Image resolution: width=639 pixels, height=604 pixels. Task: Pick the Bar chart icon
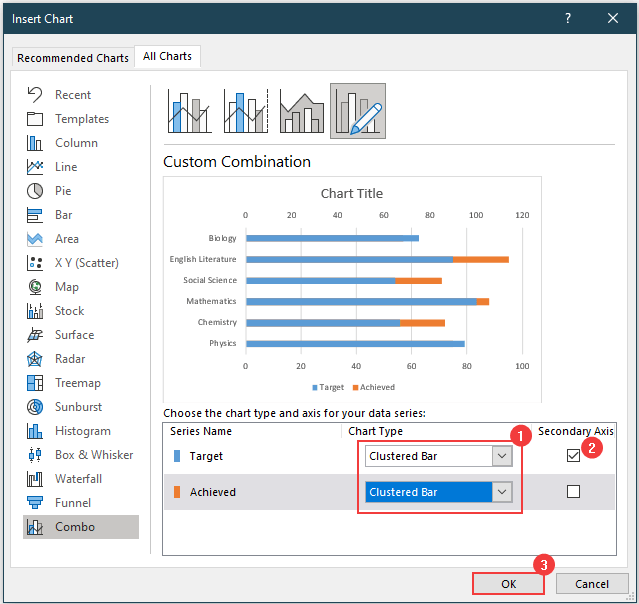[x=35, y=215]
